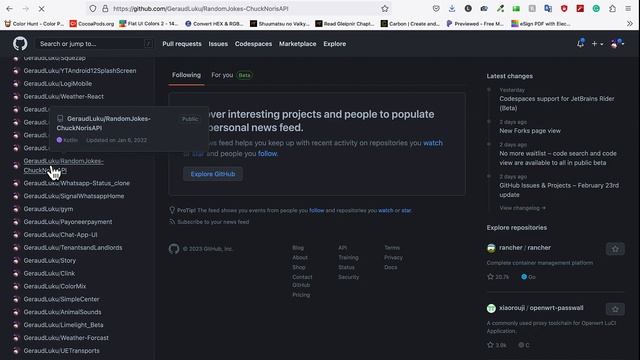Open GeraudLuku/Story repository
This screenshot has width=640, height=360.
pyautogui.click(x=49, y=261)
